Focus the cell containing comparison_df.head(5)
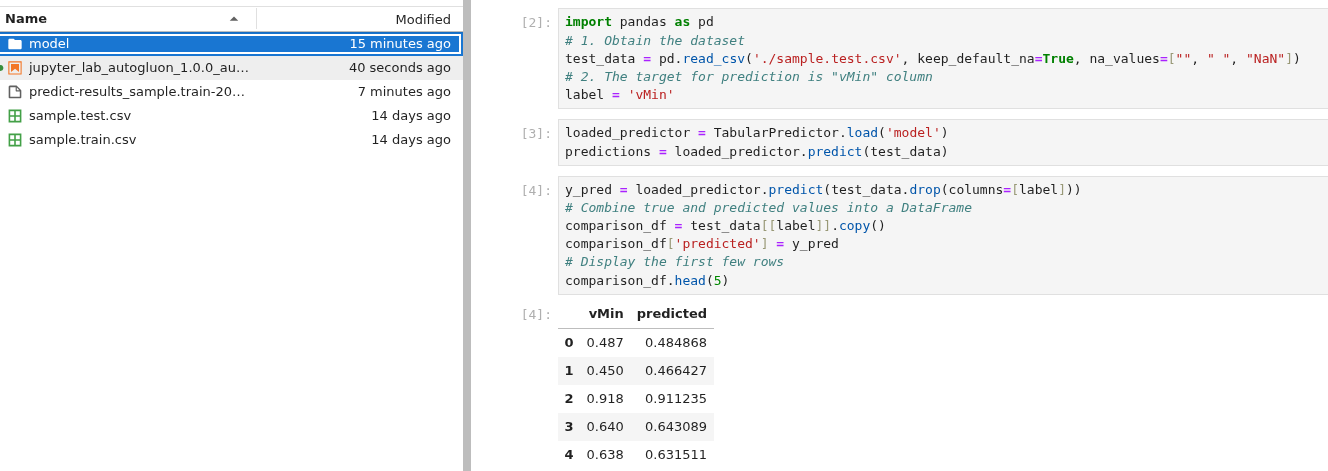This screenshot has width=1328, height=471. [x=940, y=235]
